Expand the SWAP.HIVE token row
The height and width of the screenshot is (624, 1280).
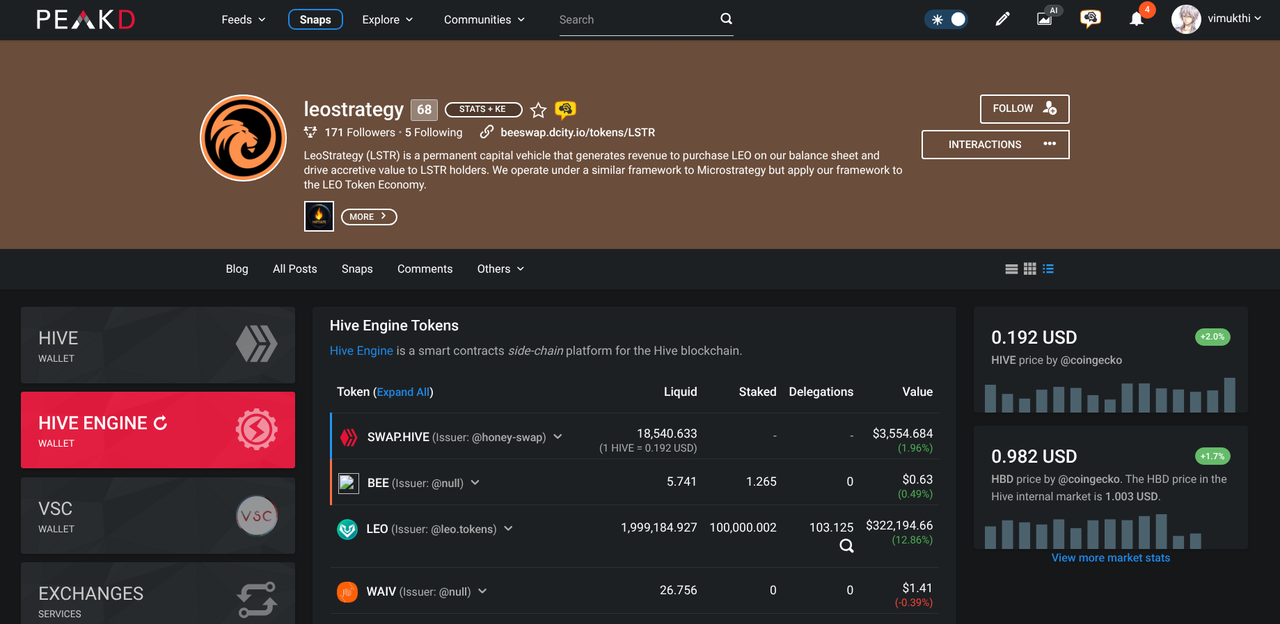coord(558,437)
